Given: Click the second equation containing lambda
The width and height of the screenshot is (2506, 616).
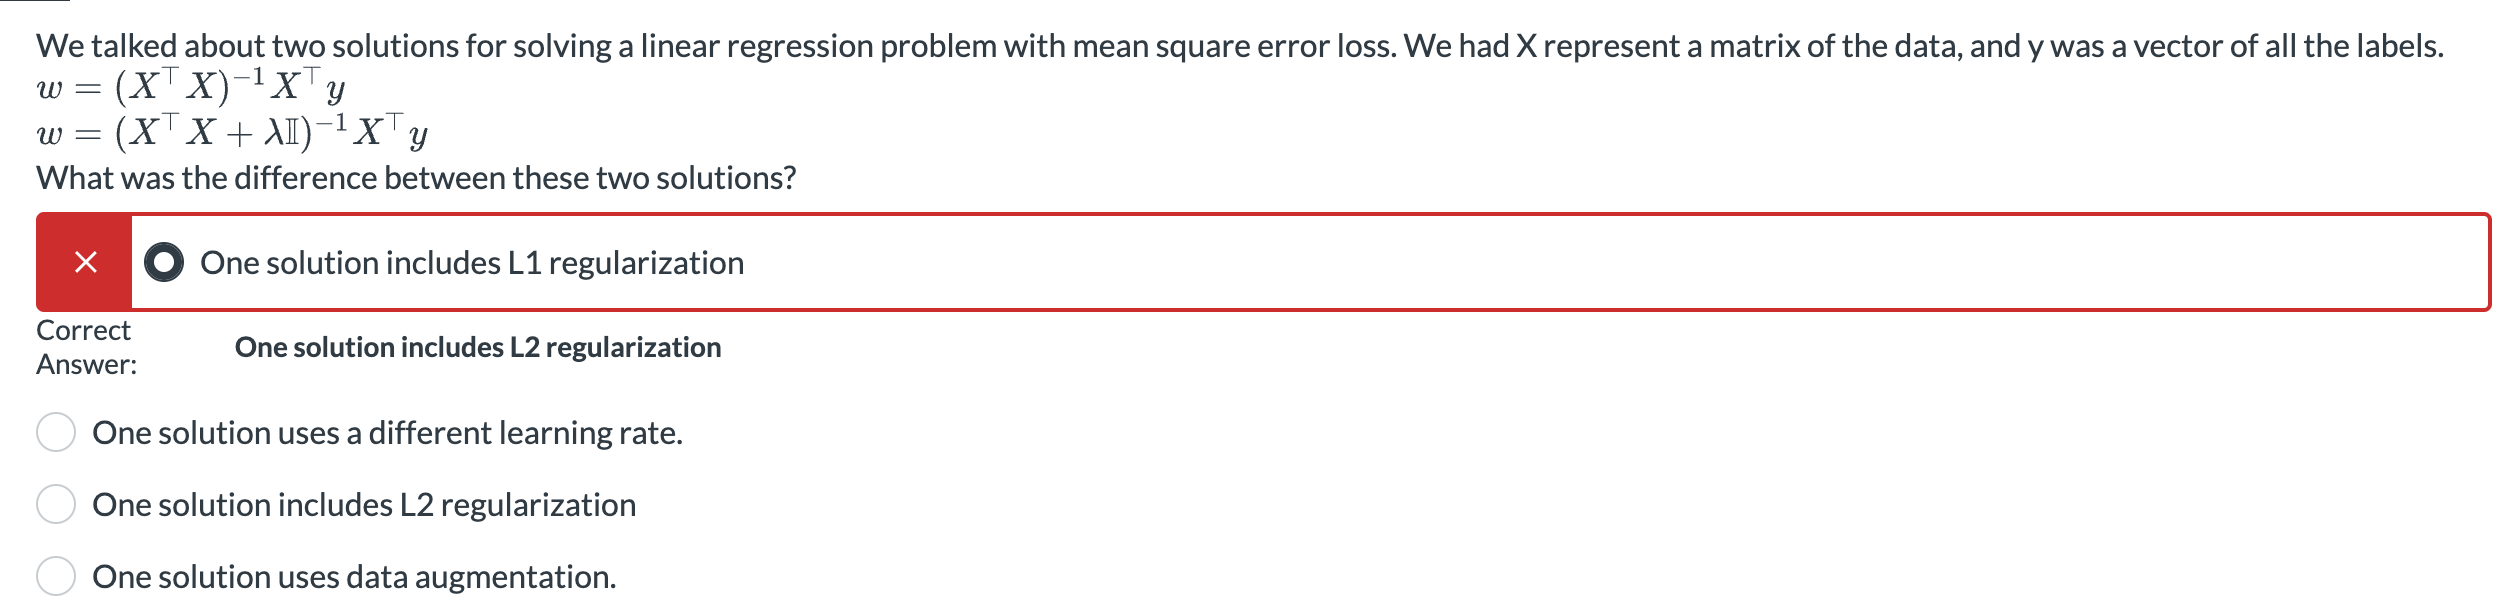Looking at the screenshot, I should click(x=232, y=132).
